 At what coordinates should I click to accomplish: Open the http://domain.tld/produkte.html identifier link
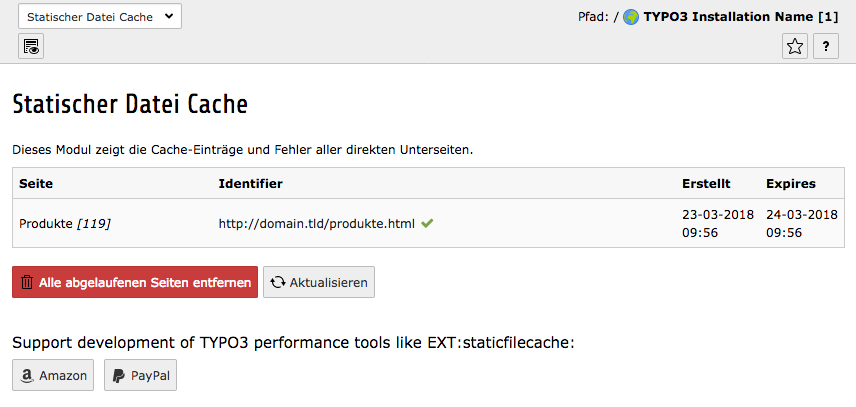point(316,223)
